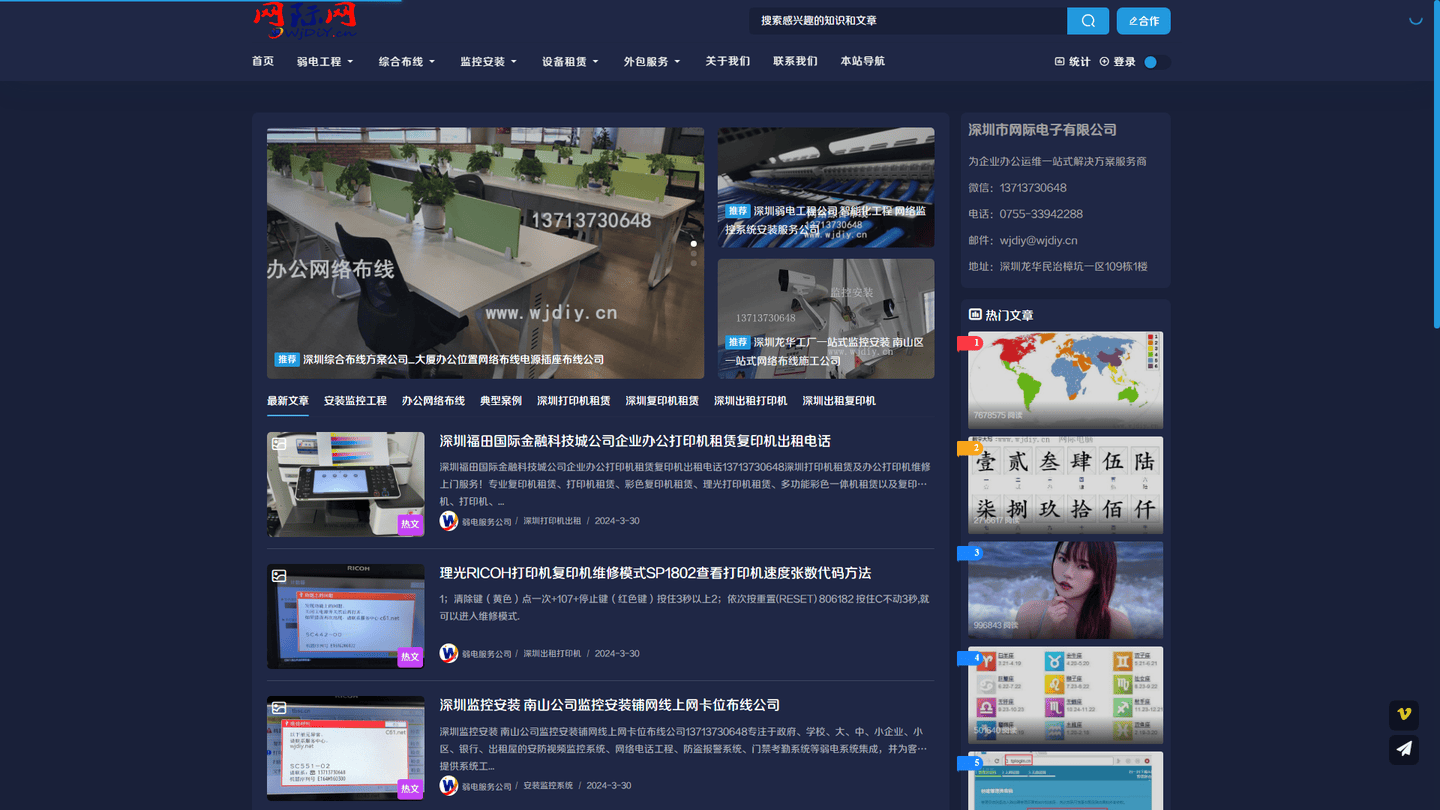Open article 深圳监控安装 南山公司 title

(x=610, y=705)
